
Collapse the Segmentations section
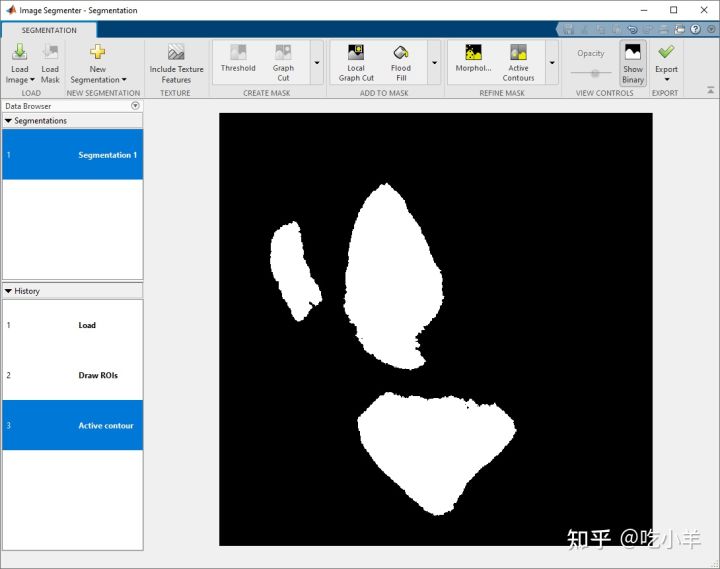pyautogui.click(x=8, y=120)
